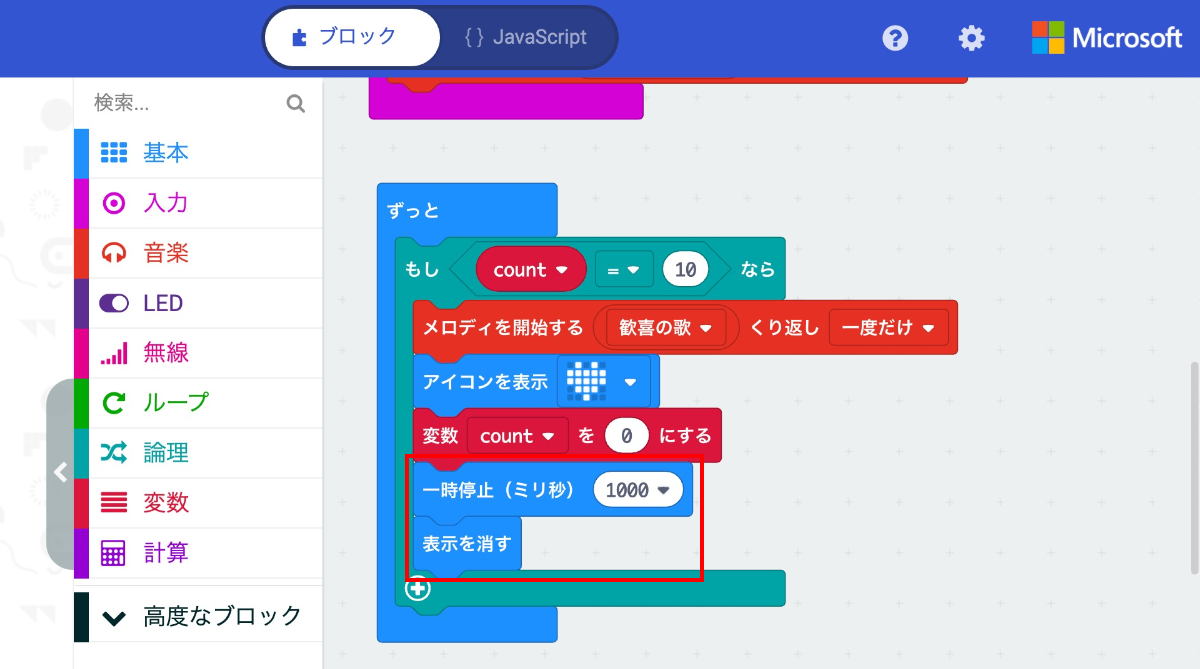Click the Microsoft logo link
1200x669 pixels.
pos(1106,37)
